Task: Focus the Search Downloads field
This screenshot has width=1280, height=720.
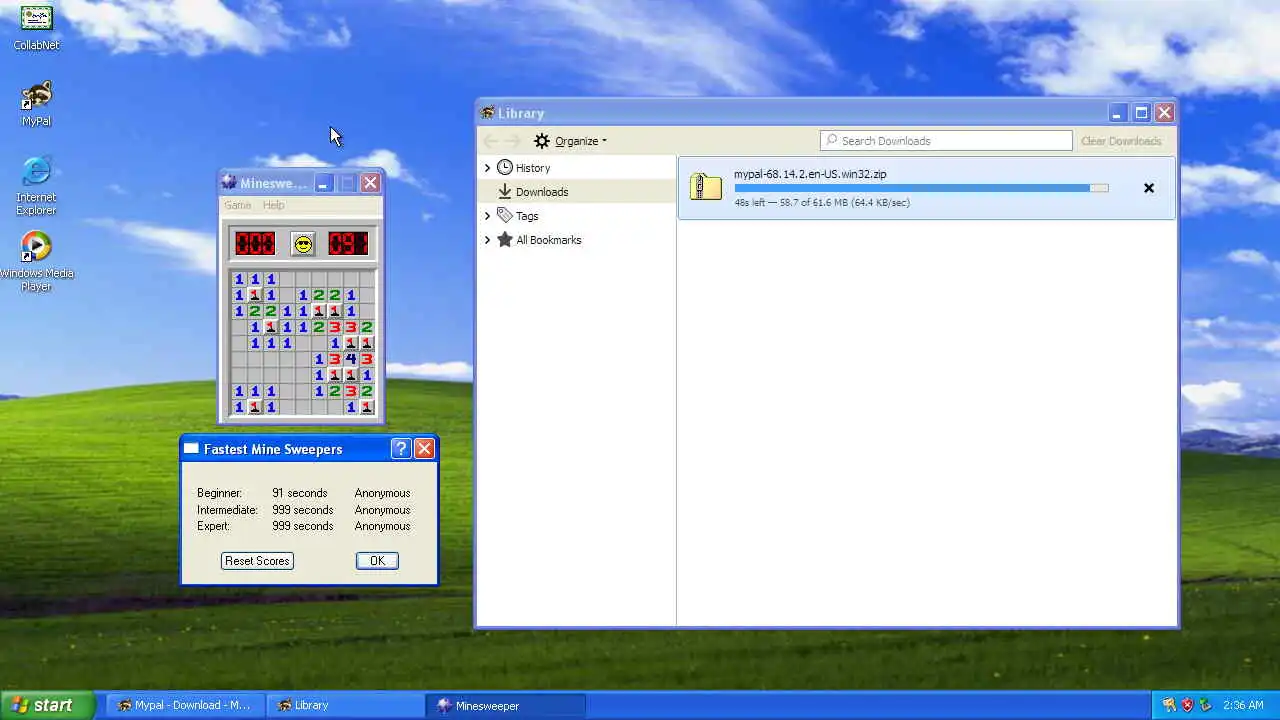Action: 946,141
